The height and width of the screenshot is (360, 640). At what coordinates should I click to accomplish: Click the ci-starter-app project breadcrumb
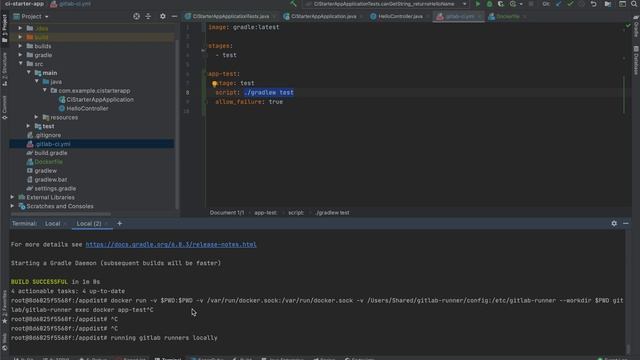pos(24,4)
